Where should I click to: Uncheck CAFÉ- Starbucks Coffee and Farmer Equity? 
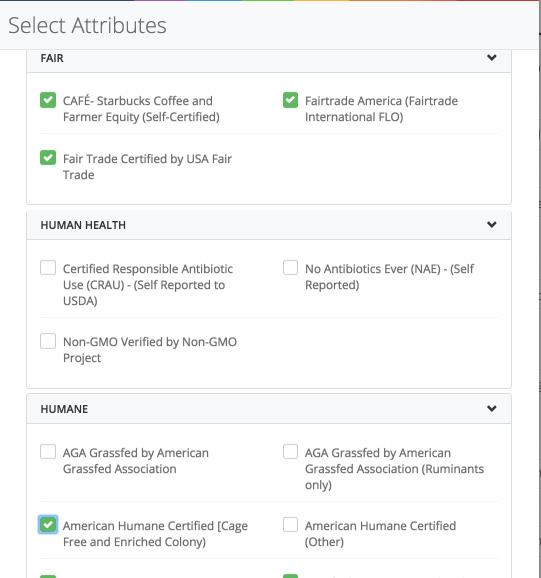[x=48, y=100]
